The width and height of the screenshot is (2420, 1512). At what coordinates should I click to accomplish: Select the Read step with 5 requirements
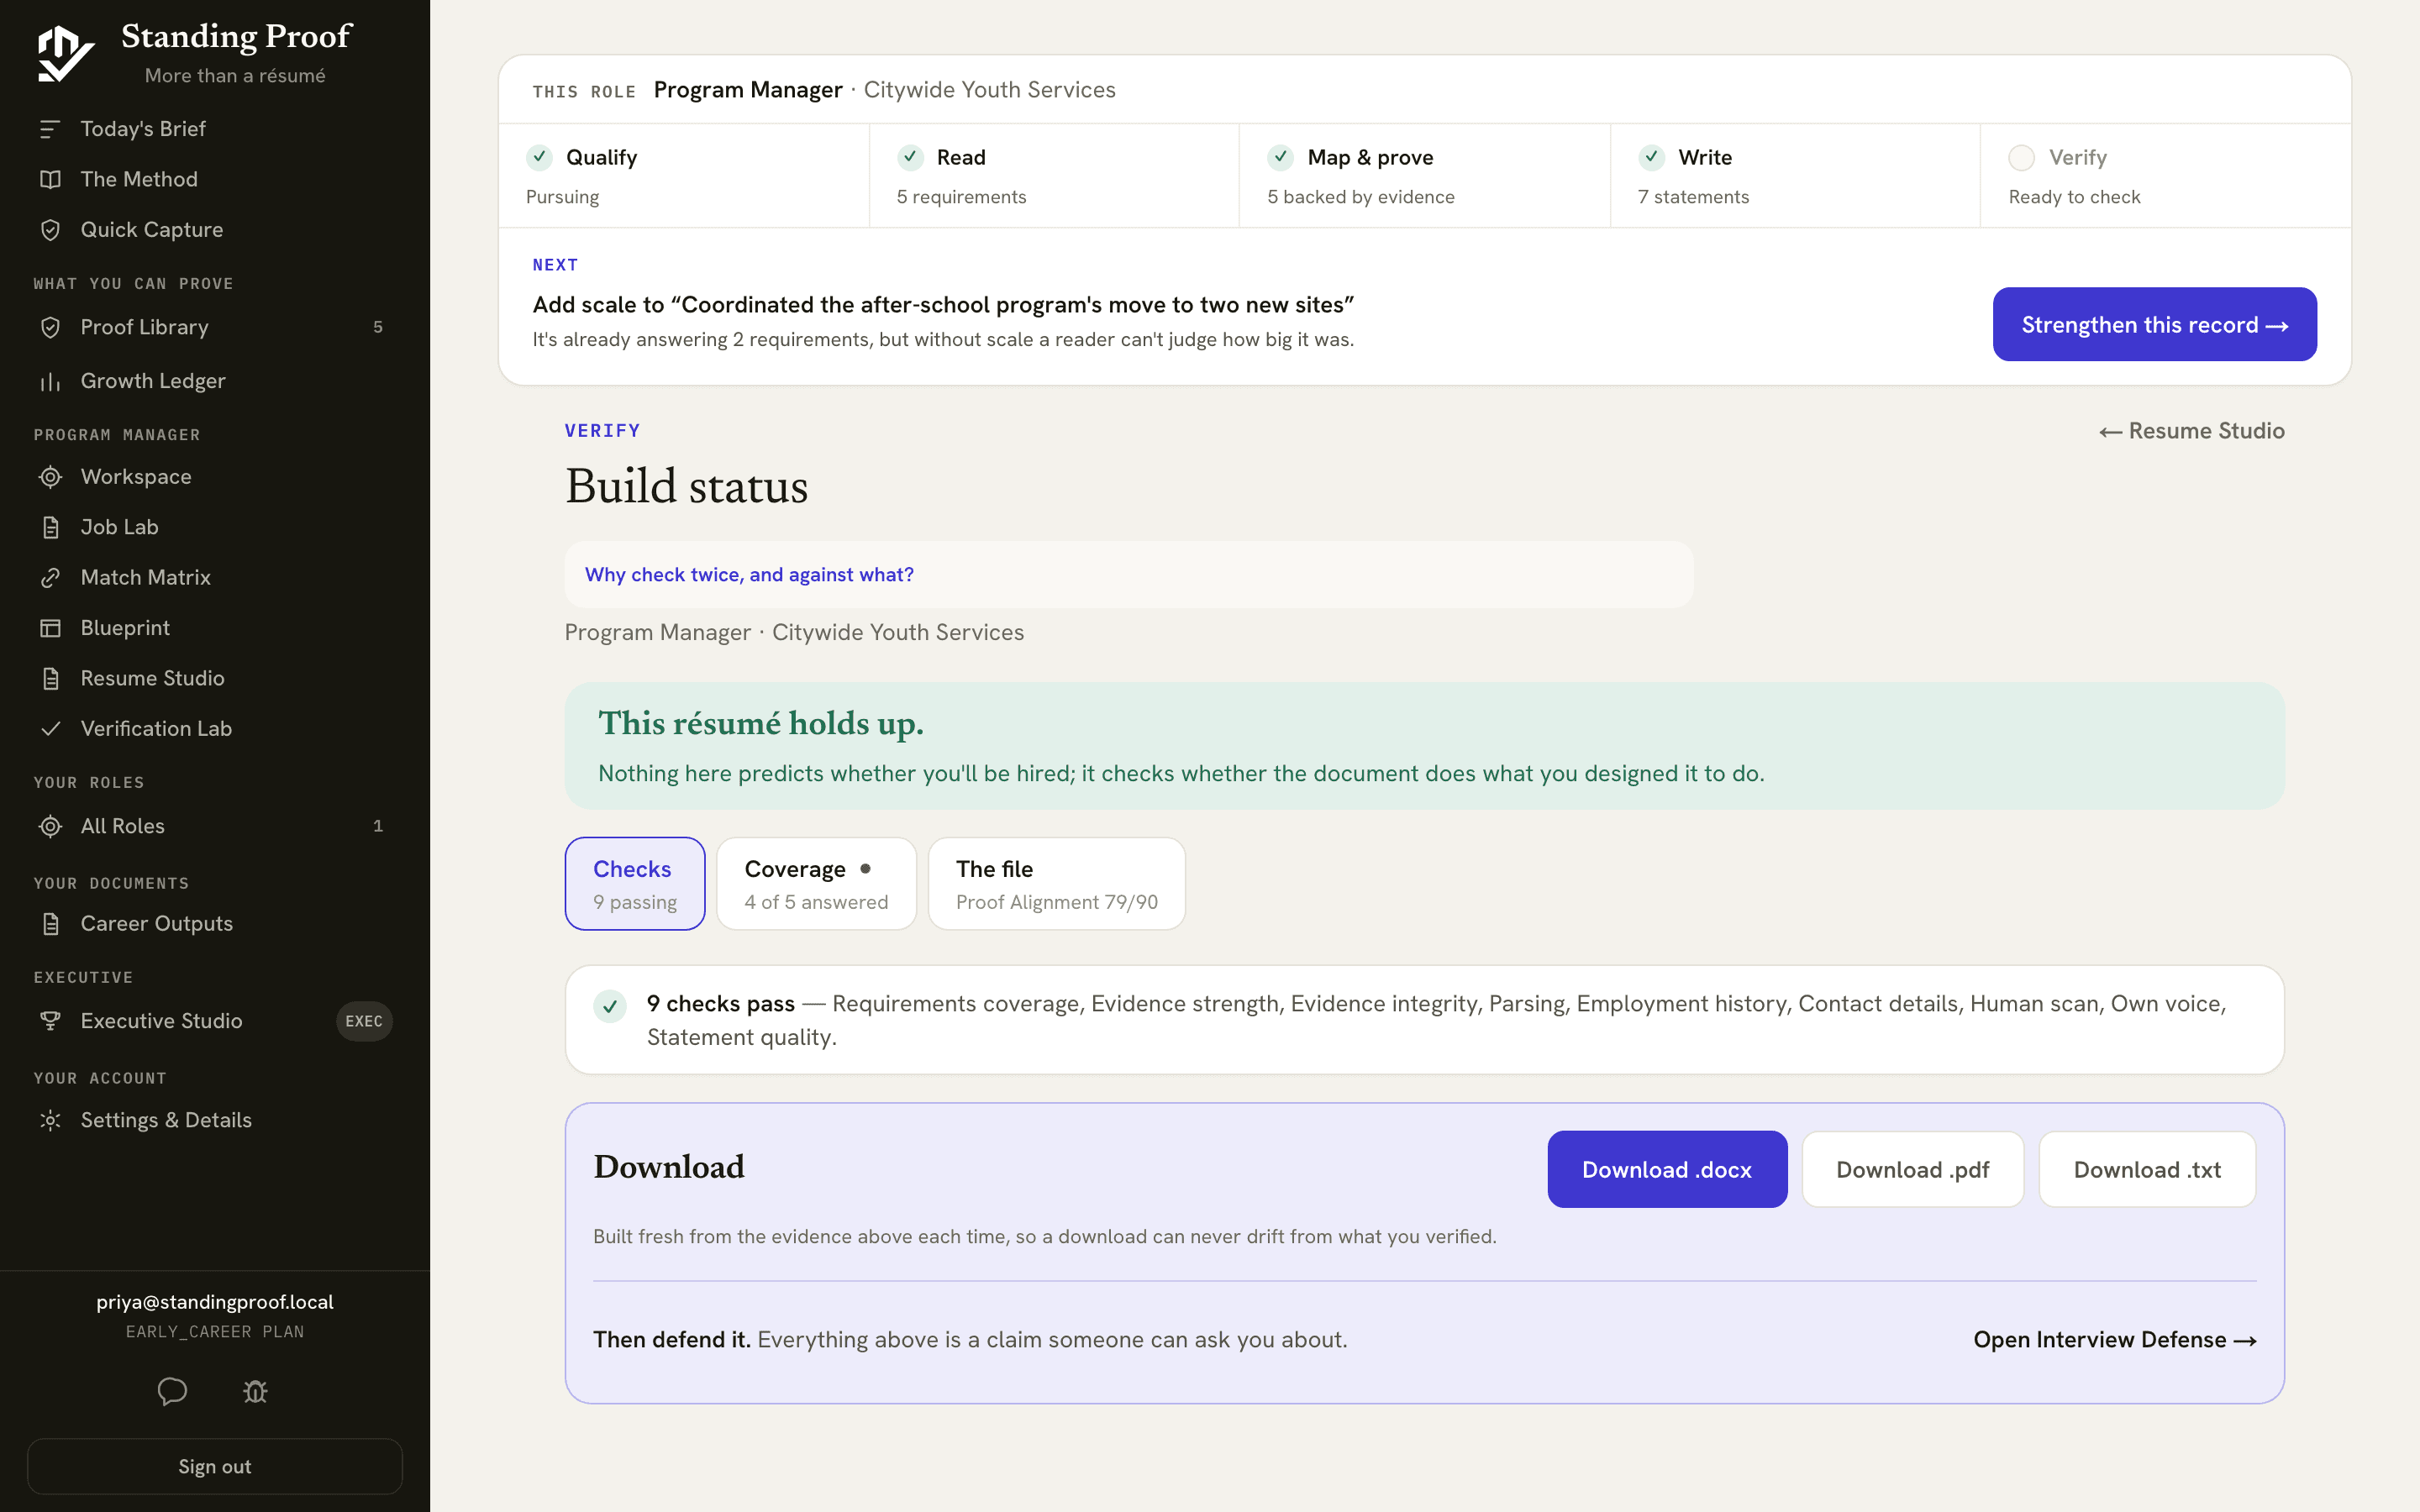(x=1054, y=176)
